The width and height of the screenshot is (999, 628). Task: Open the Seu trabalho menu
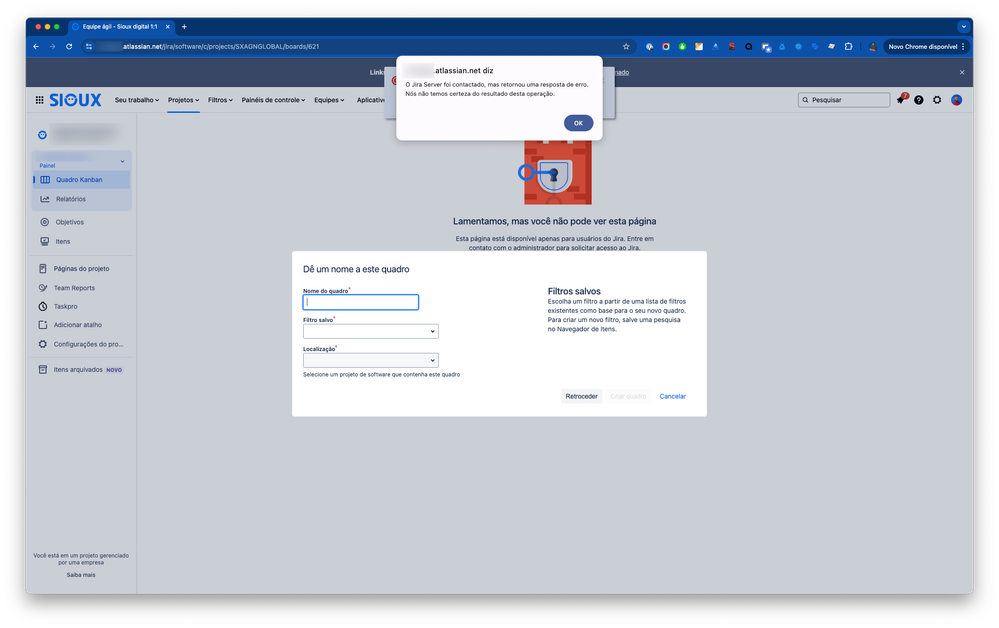(x=136, y=100)
